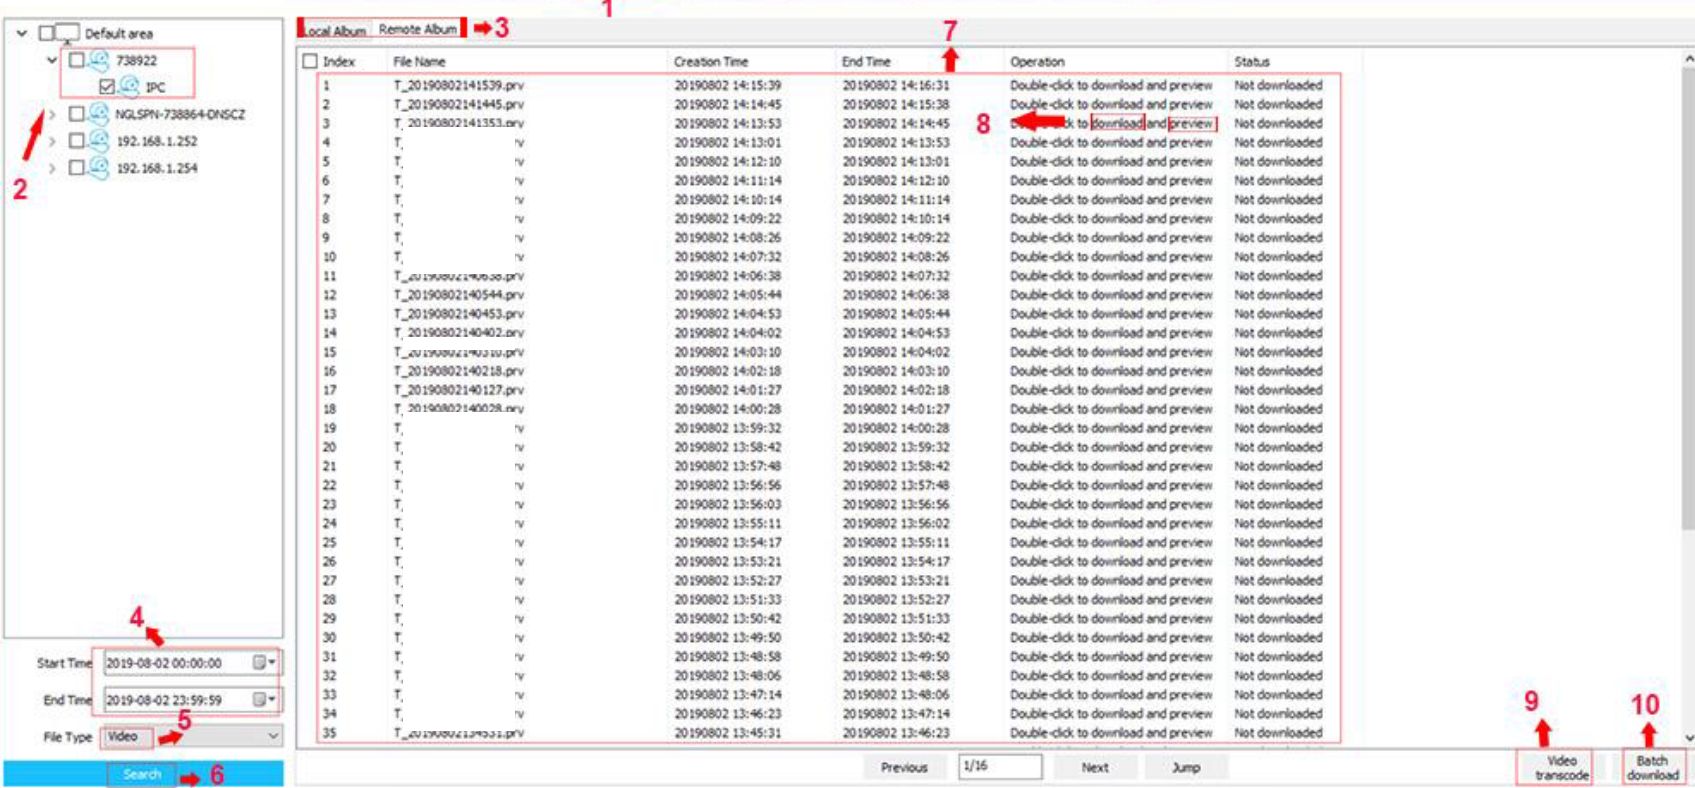Switch to the Local Album tab
The width and height of the screenshot is (1695, 788).
pyautogui.click(x=335, y=31)
